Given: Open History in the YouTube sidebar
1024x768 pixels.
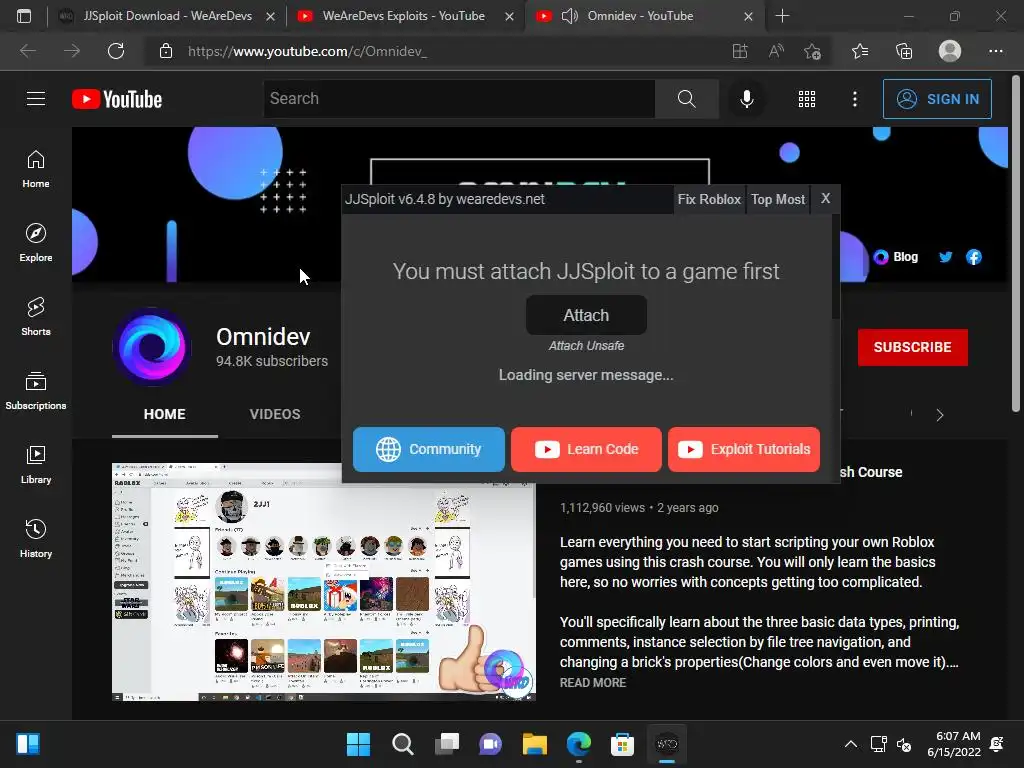Looking at the screenshot, I should click(36, 538).
